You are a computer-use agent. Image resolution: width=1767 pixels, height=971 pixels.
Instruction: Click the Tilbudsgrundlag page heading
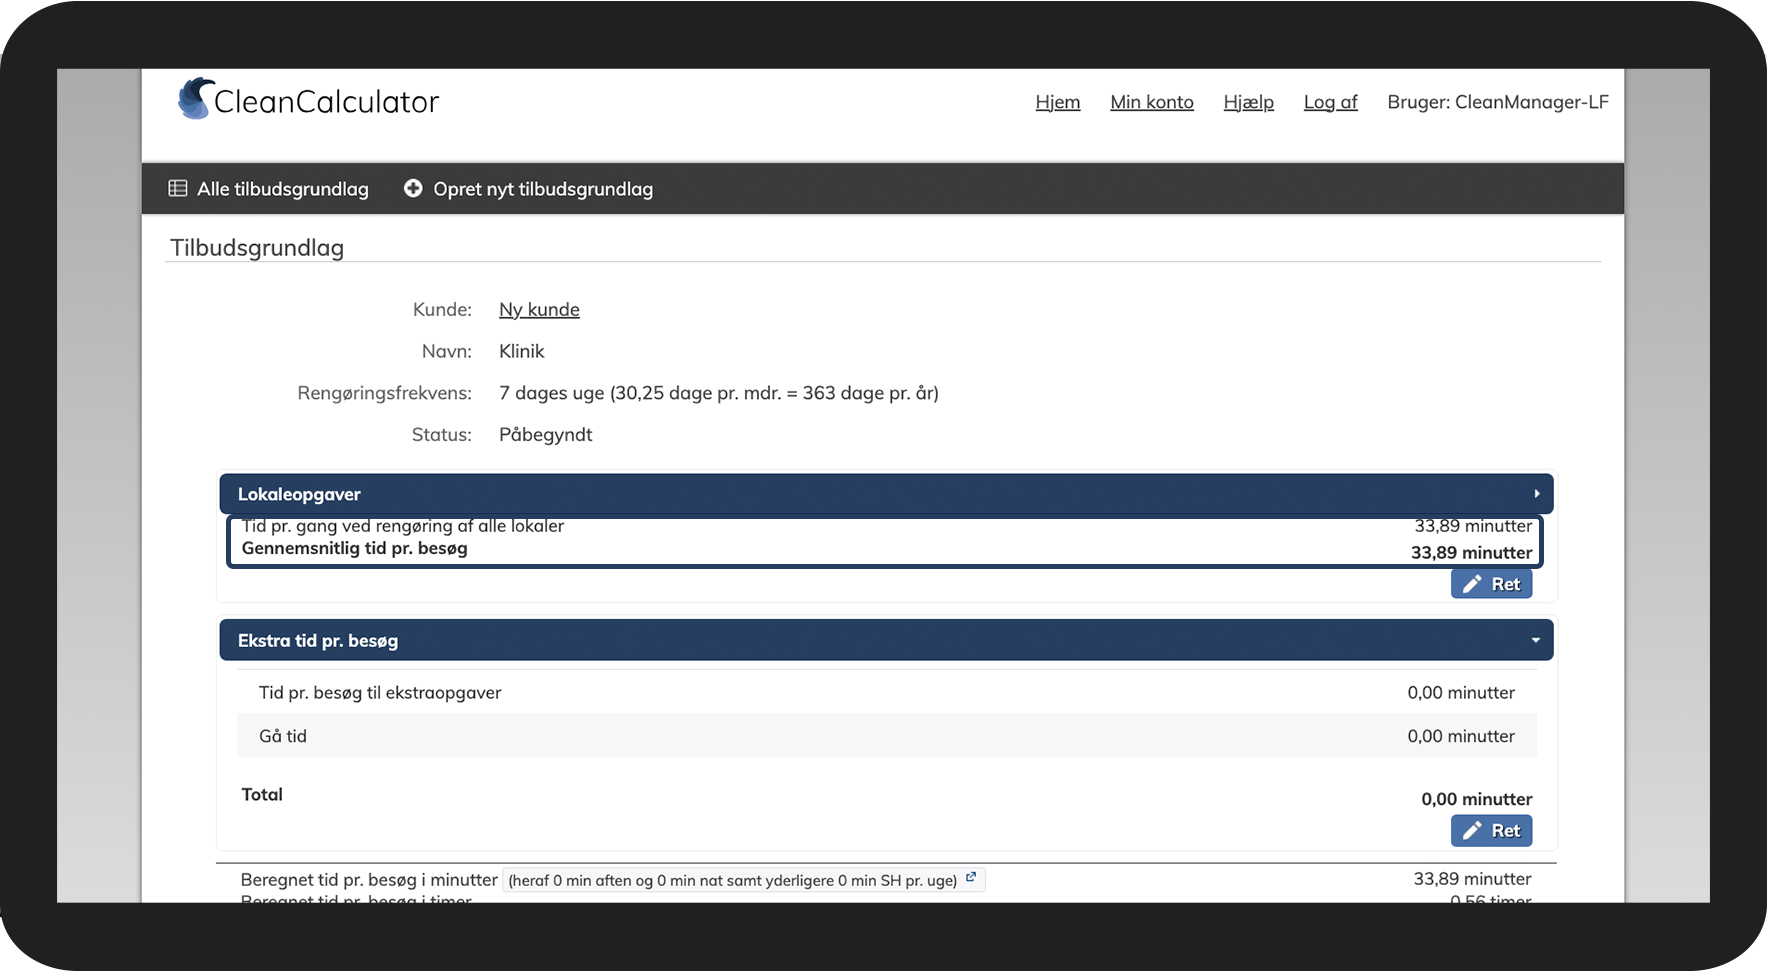click(x=257, y=248)
